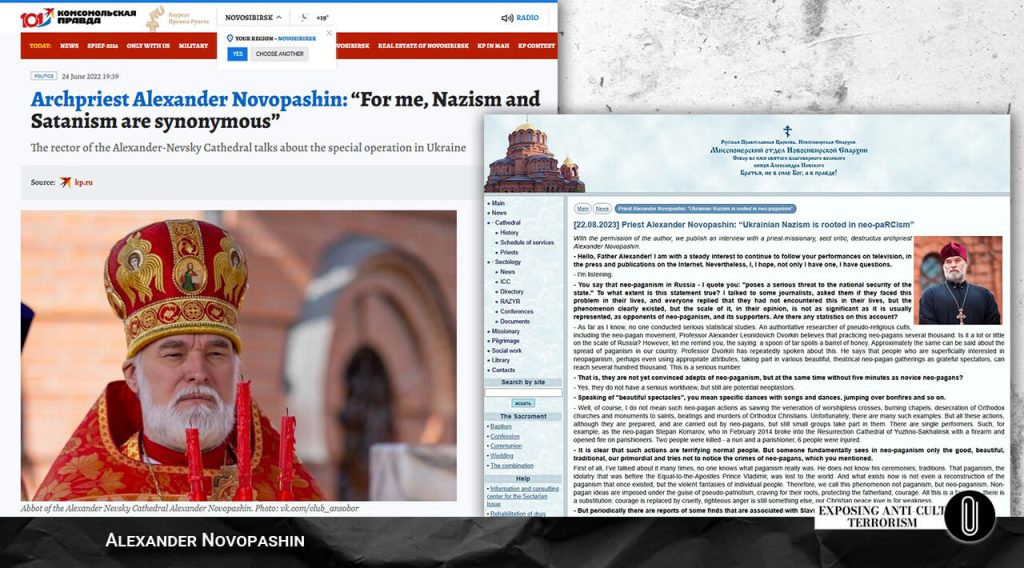Focus the Search by site input field
Image resolution: width=1024 pixels, height=568 pixels.
tap(523, 392)
